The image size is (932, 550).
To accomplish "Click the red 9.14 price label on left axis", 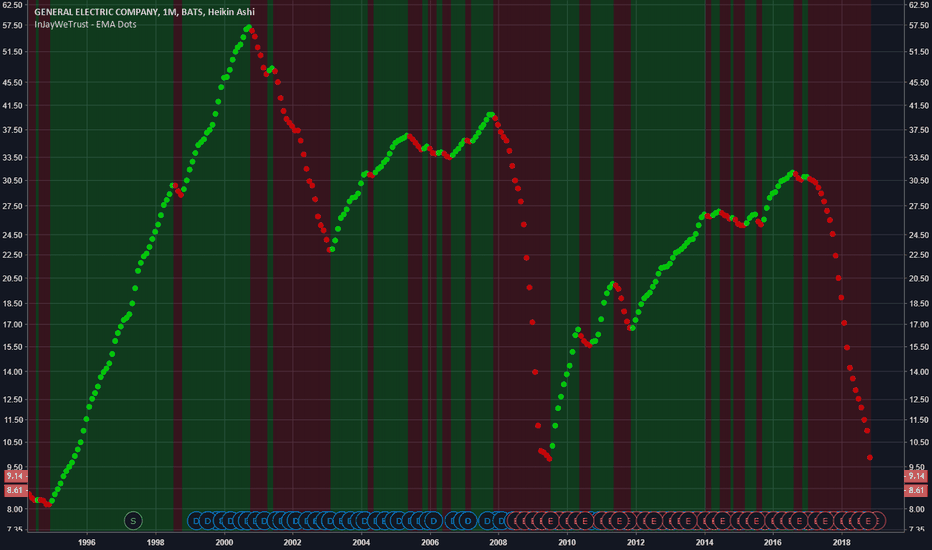I will tap(15, 476).
